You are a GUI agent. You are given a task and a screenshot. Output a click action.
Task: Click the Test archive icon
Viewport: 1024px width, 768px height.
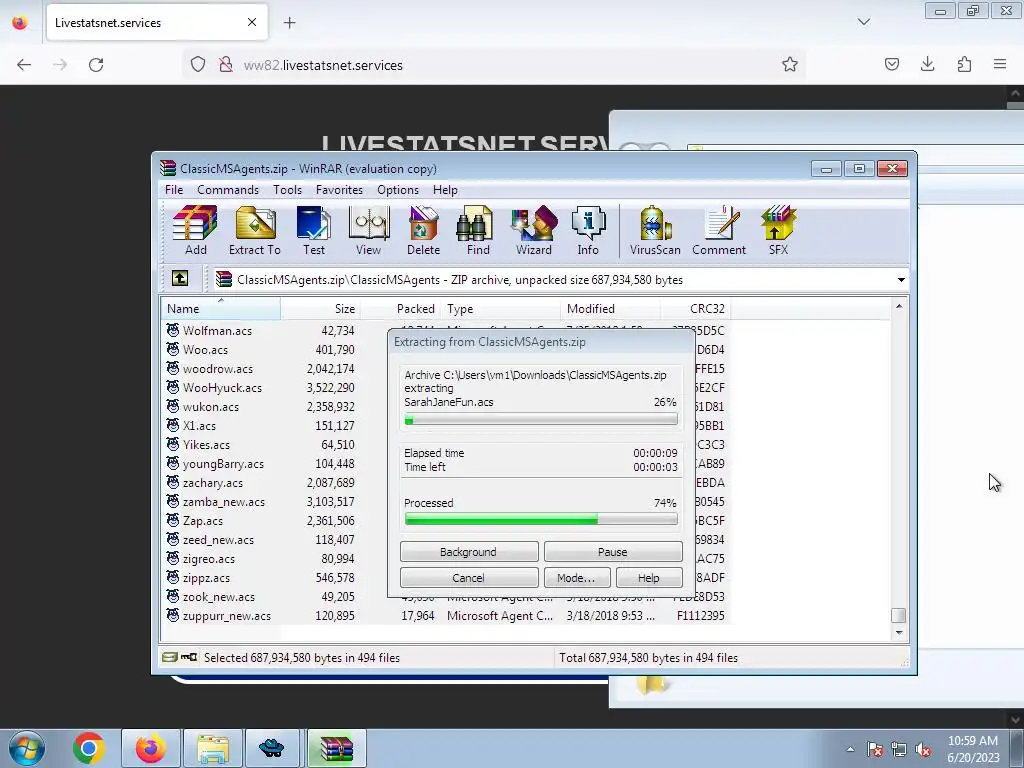pyautogui.click(x=313, y=231)
